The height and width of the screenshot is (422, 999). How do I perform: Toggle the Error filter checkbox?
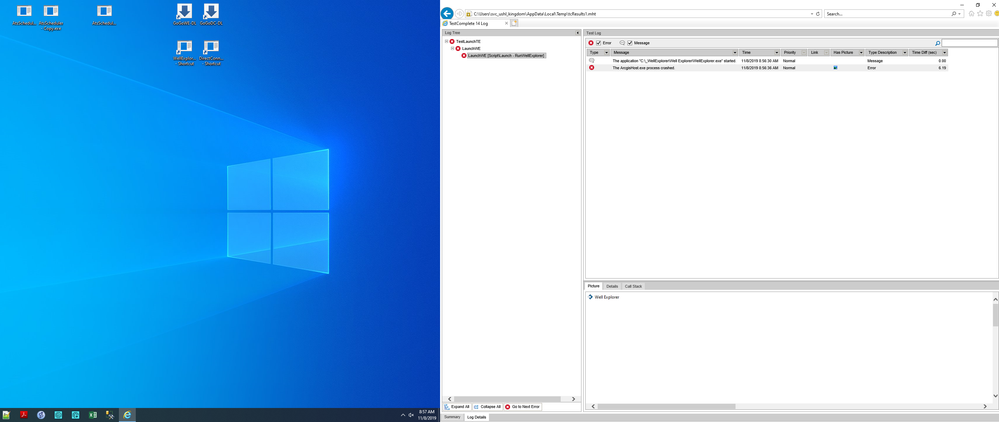coord(599,43)
